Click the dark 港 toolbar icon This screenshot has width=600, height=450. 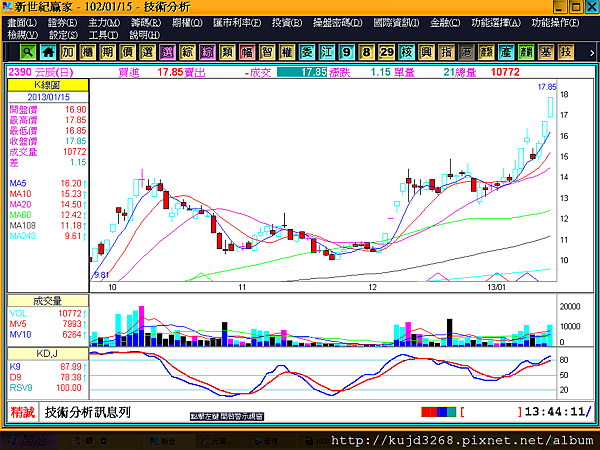tap(466, 52)
